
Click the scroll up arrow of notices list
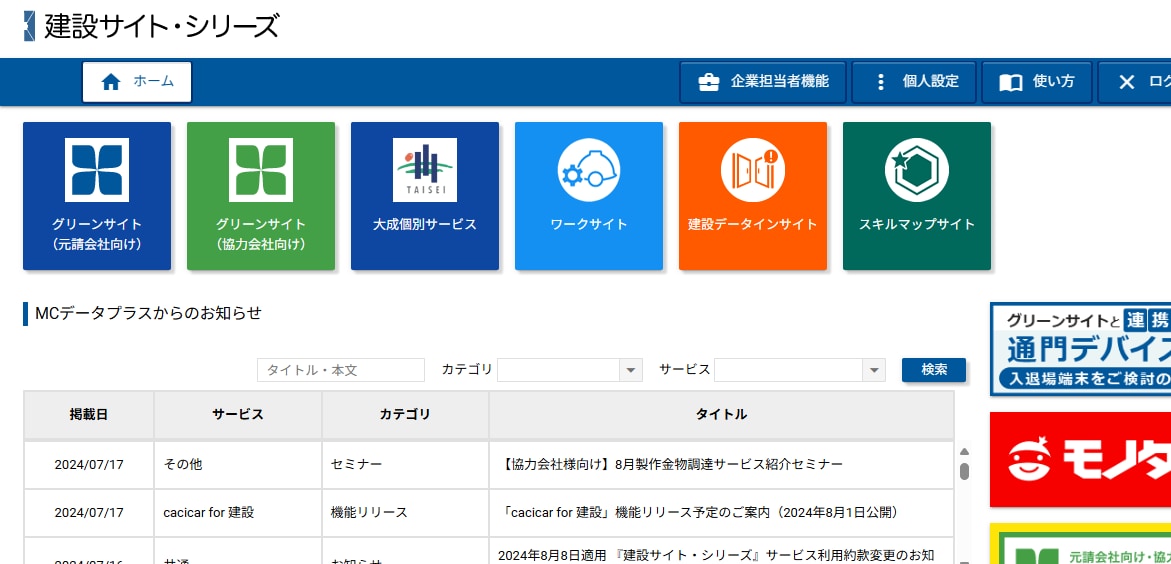(x=964, y=451)
